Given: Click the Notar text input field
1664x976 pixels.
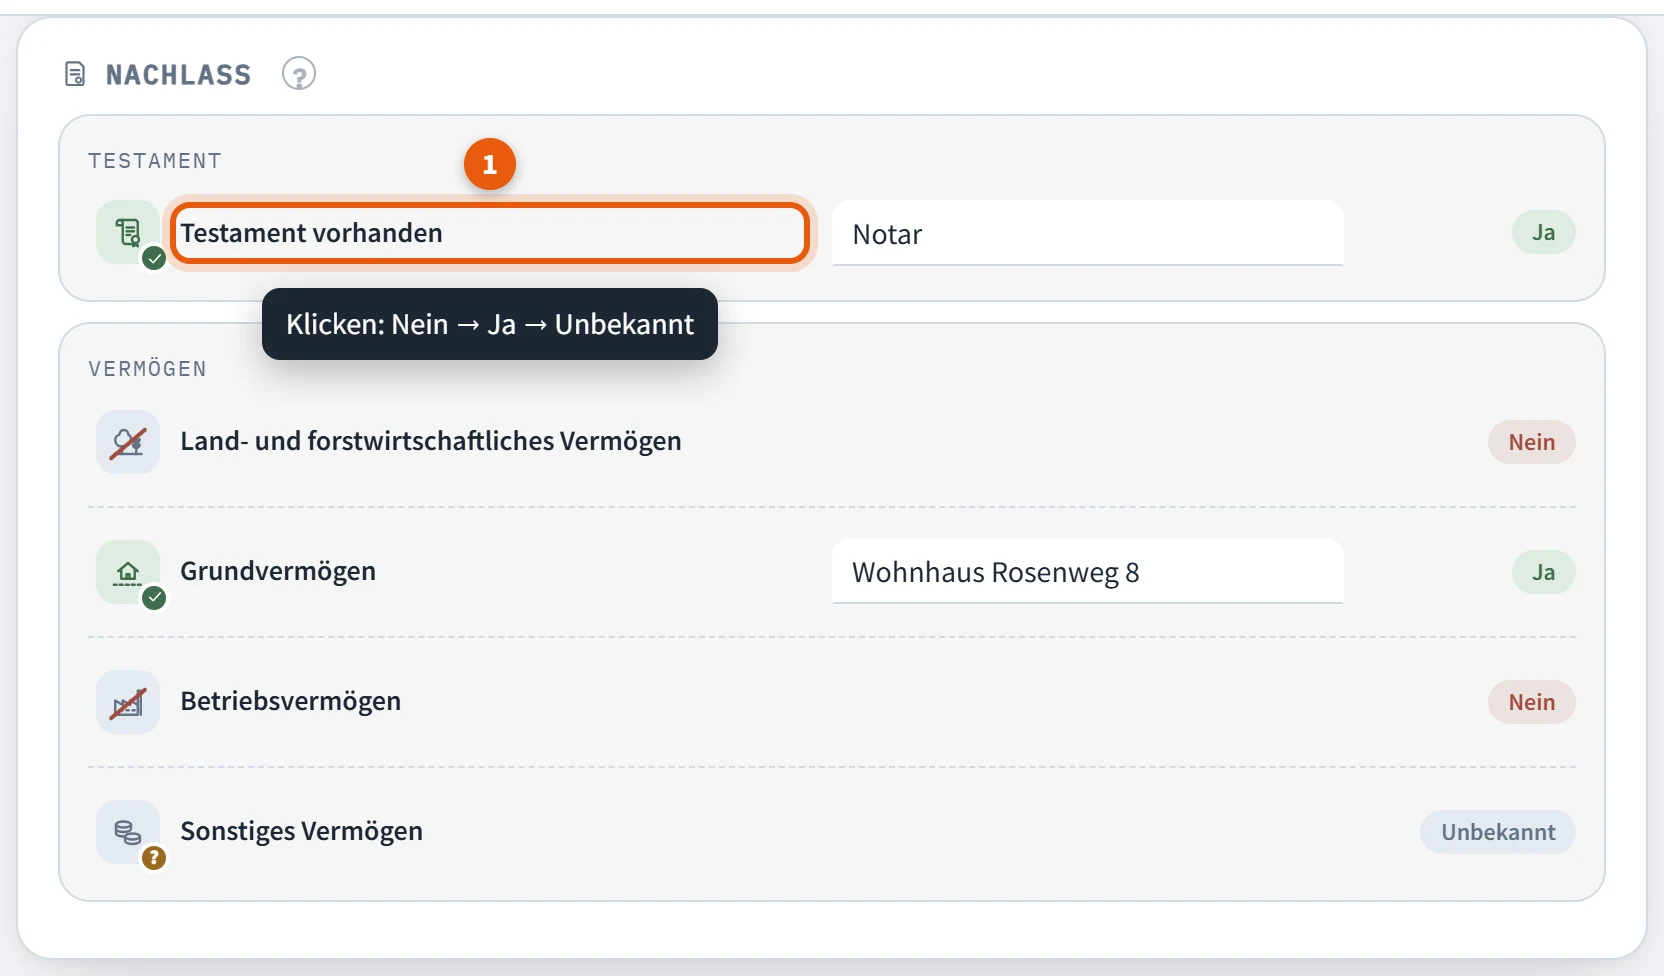Looking at the screenshot, I should click(x=1087, y=233).
